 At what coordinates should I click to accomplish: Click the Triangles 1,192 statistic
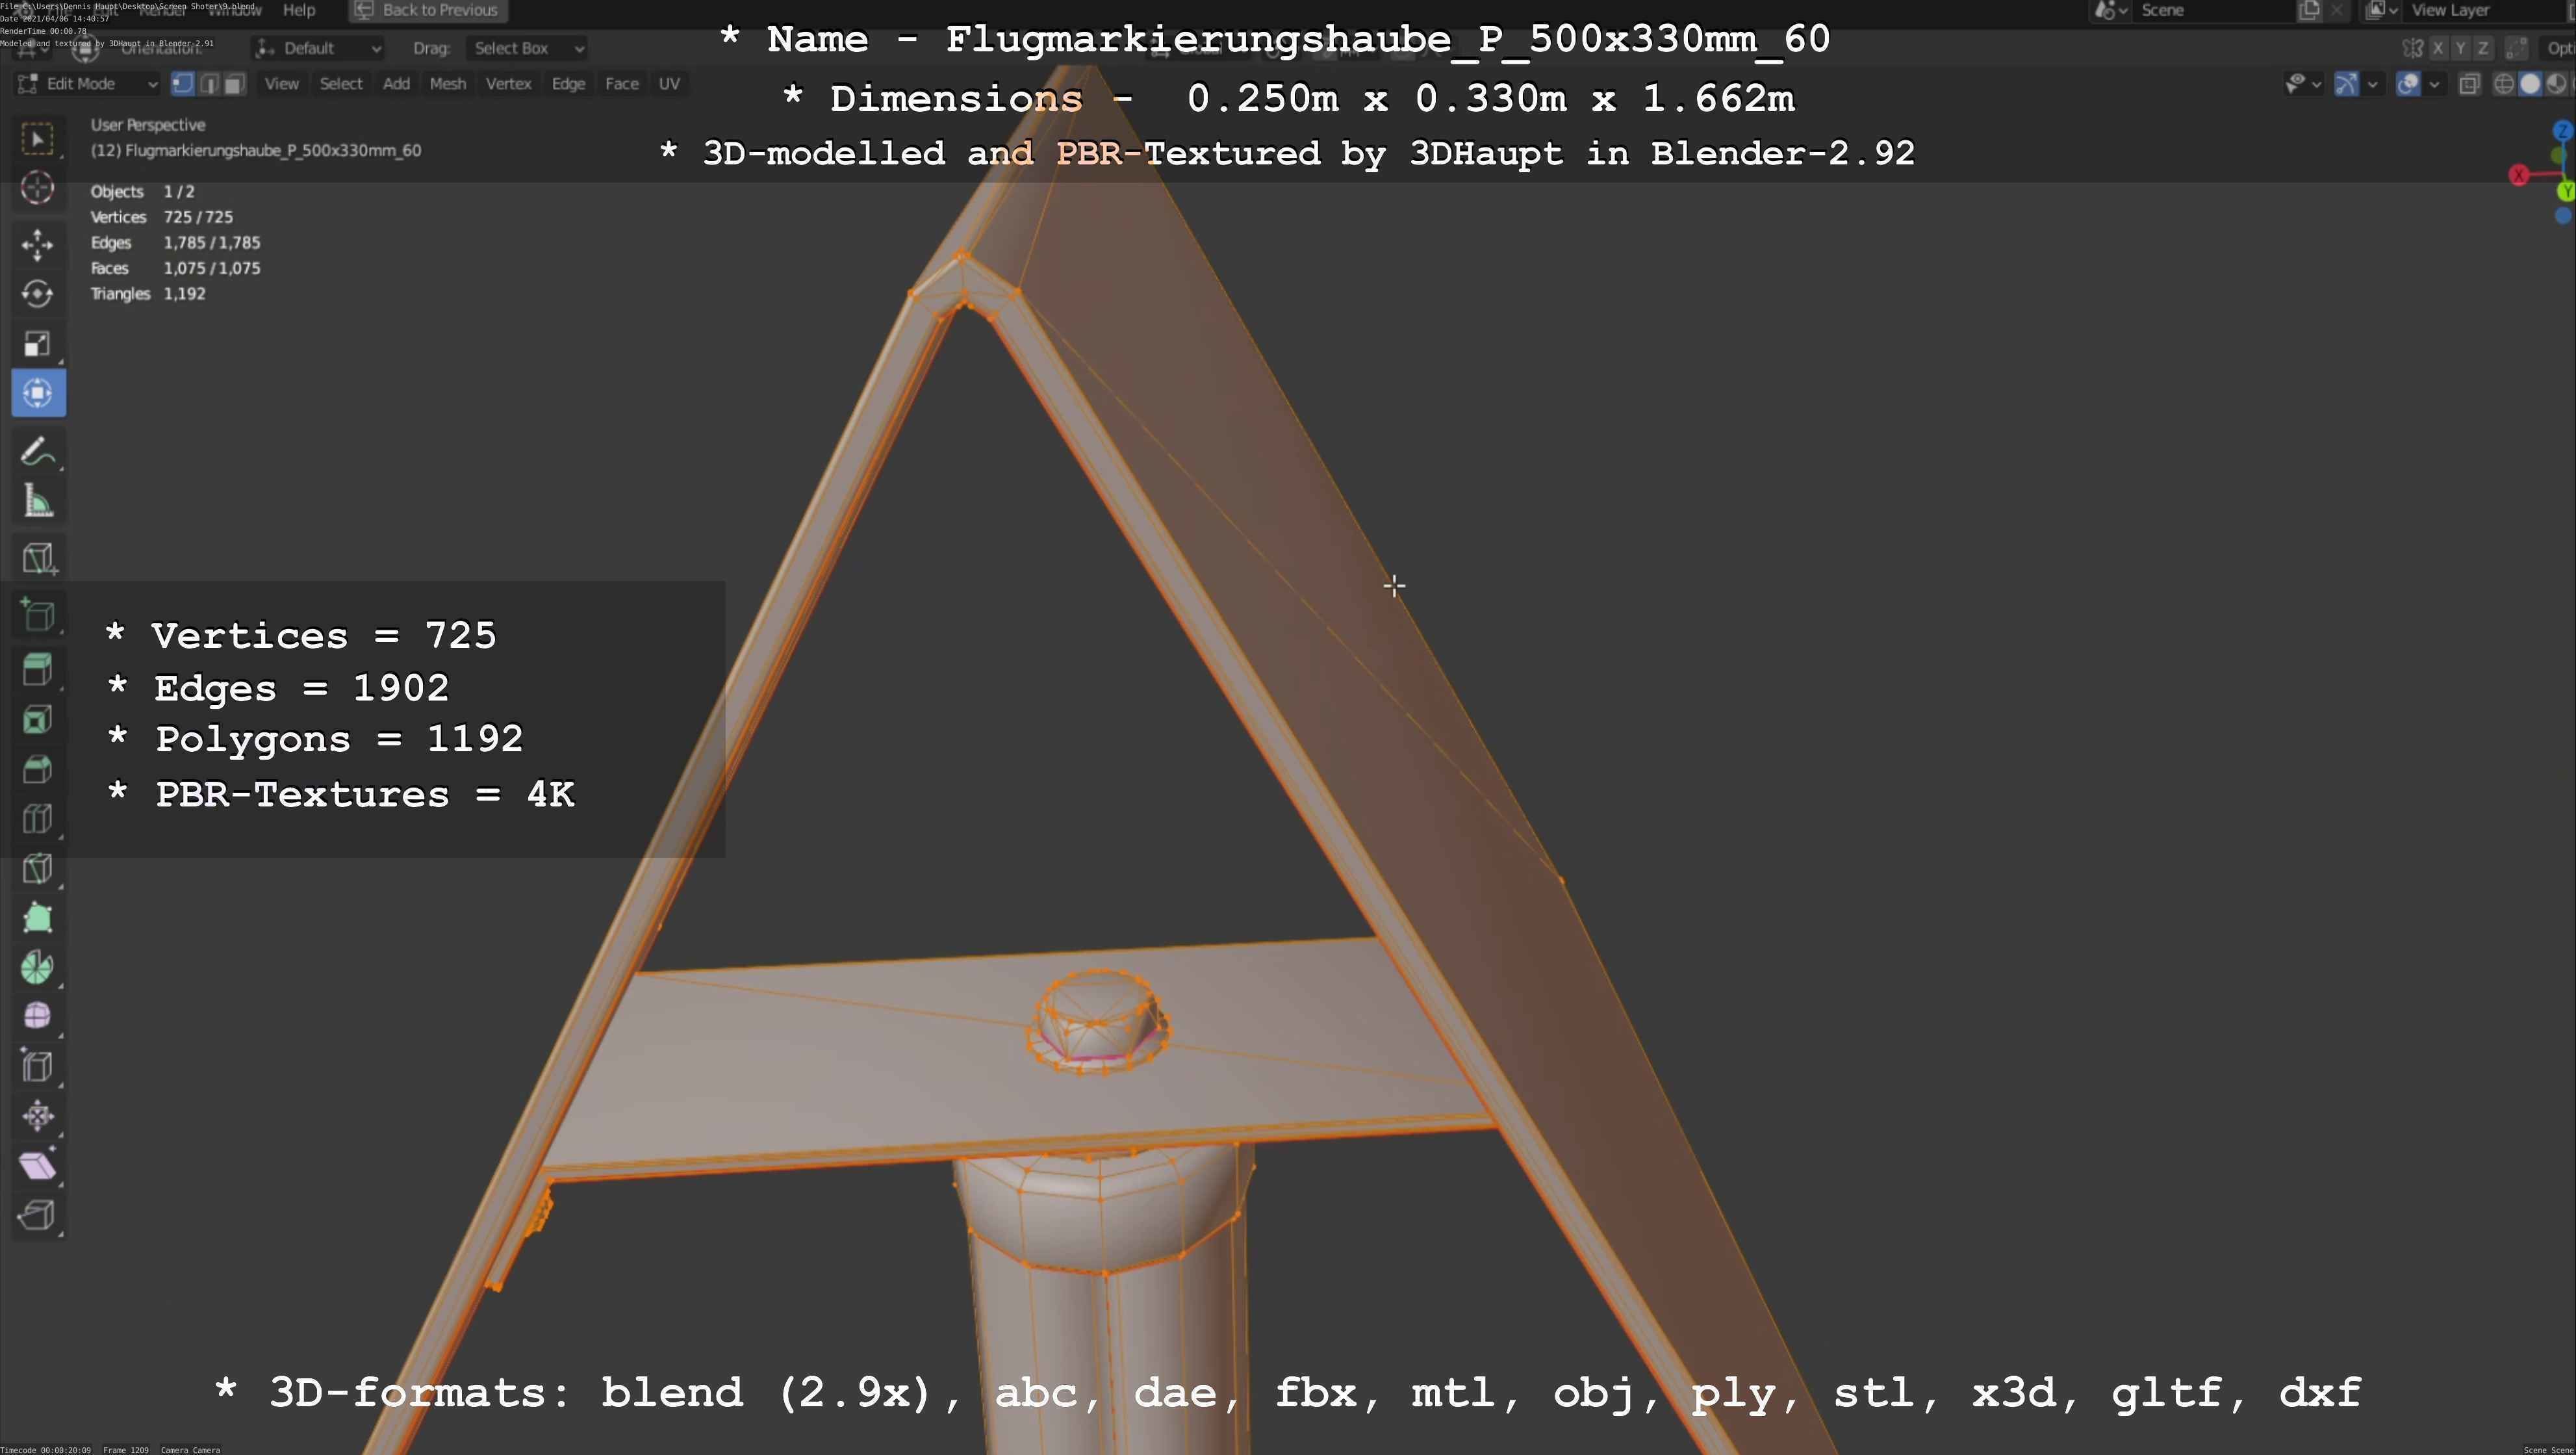tap(148, 294)
